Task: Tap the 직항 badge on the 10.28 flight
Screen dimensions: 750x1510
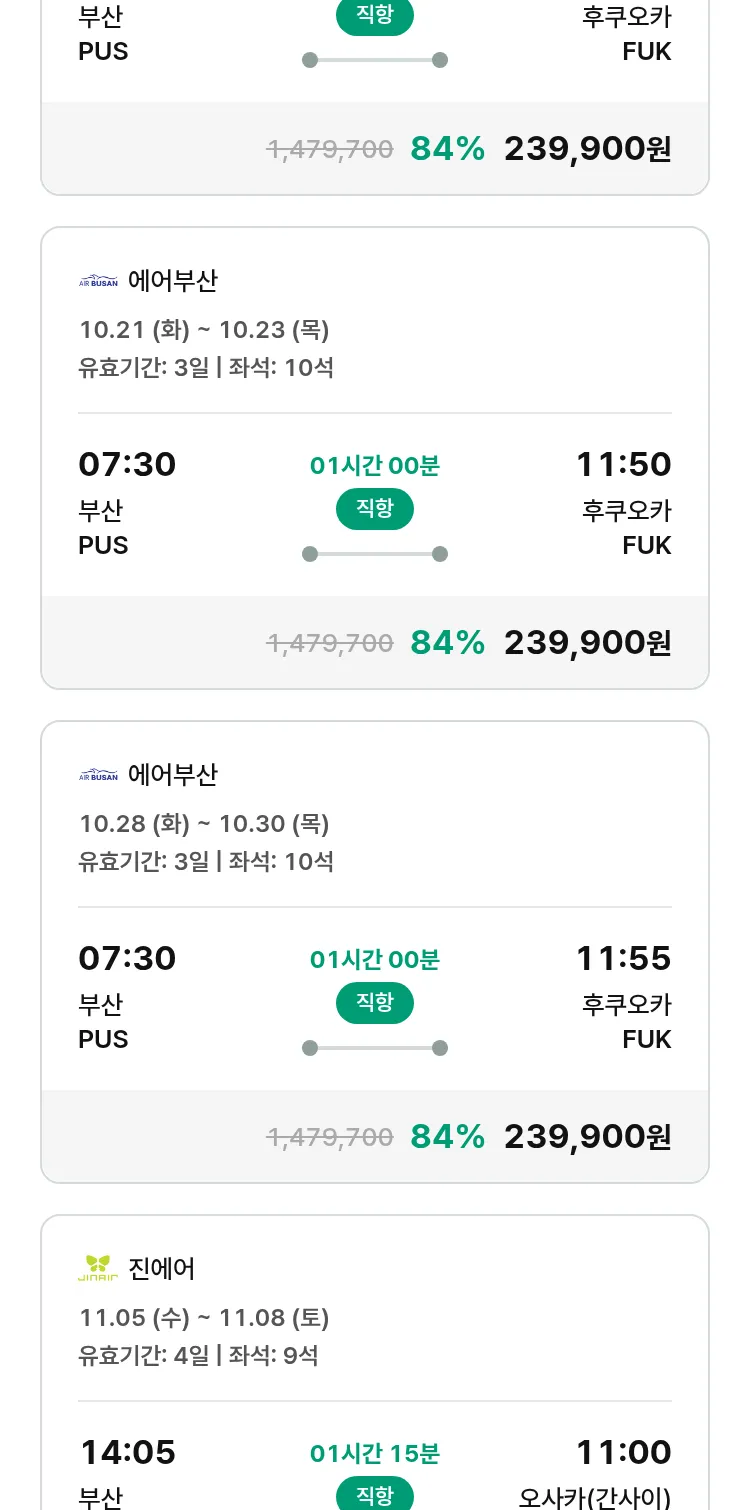Action: [x=374, y=1003]
